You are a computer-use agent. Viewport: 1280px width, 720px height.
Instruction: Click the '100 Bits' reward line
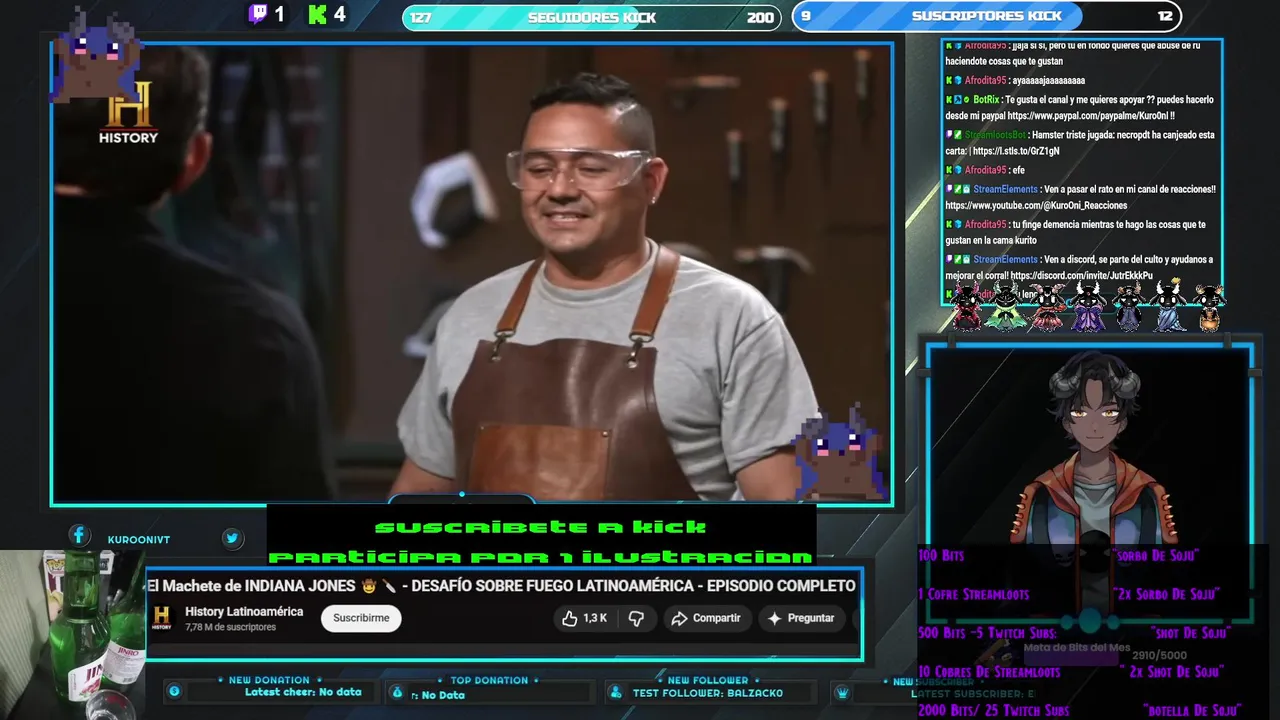pos(941,555)
